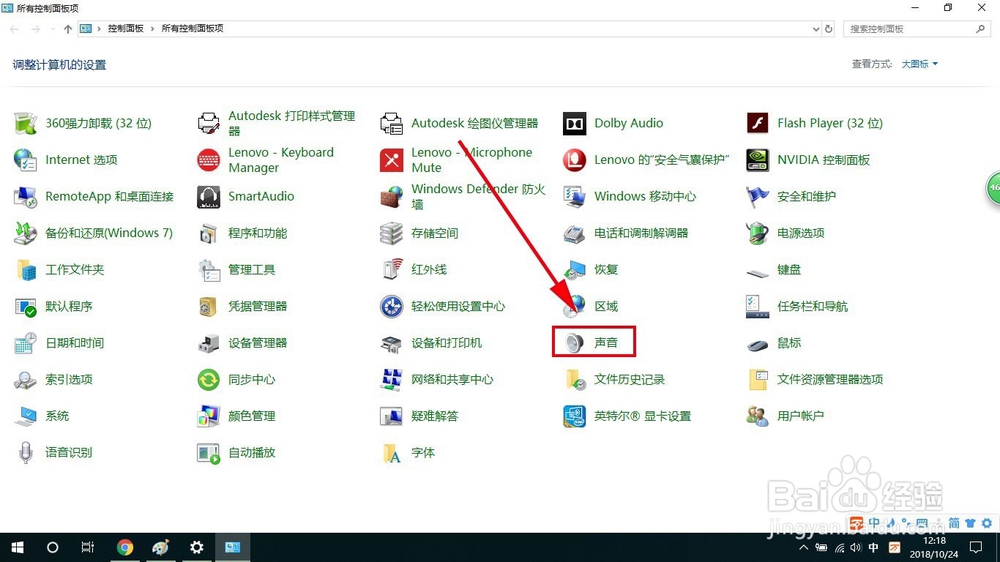1000x562 pixels.
Task: Open the 任务栏和导航 link
Action: point(812,306)
